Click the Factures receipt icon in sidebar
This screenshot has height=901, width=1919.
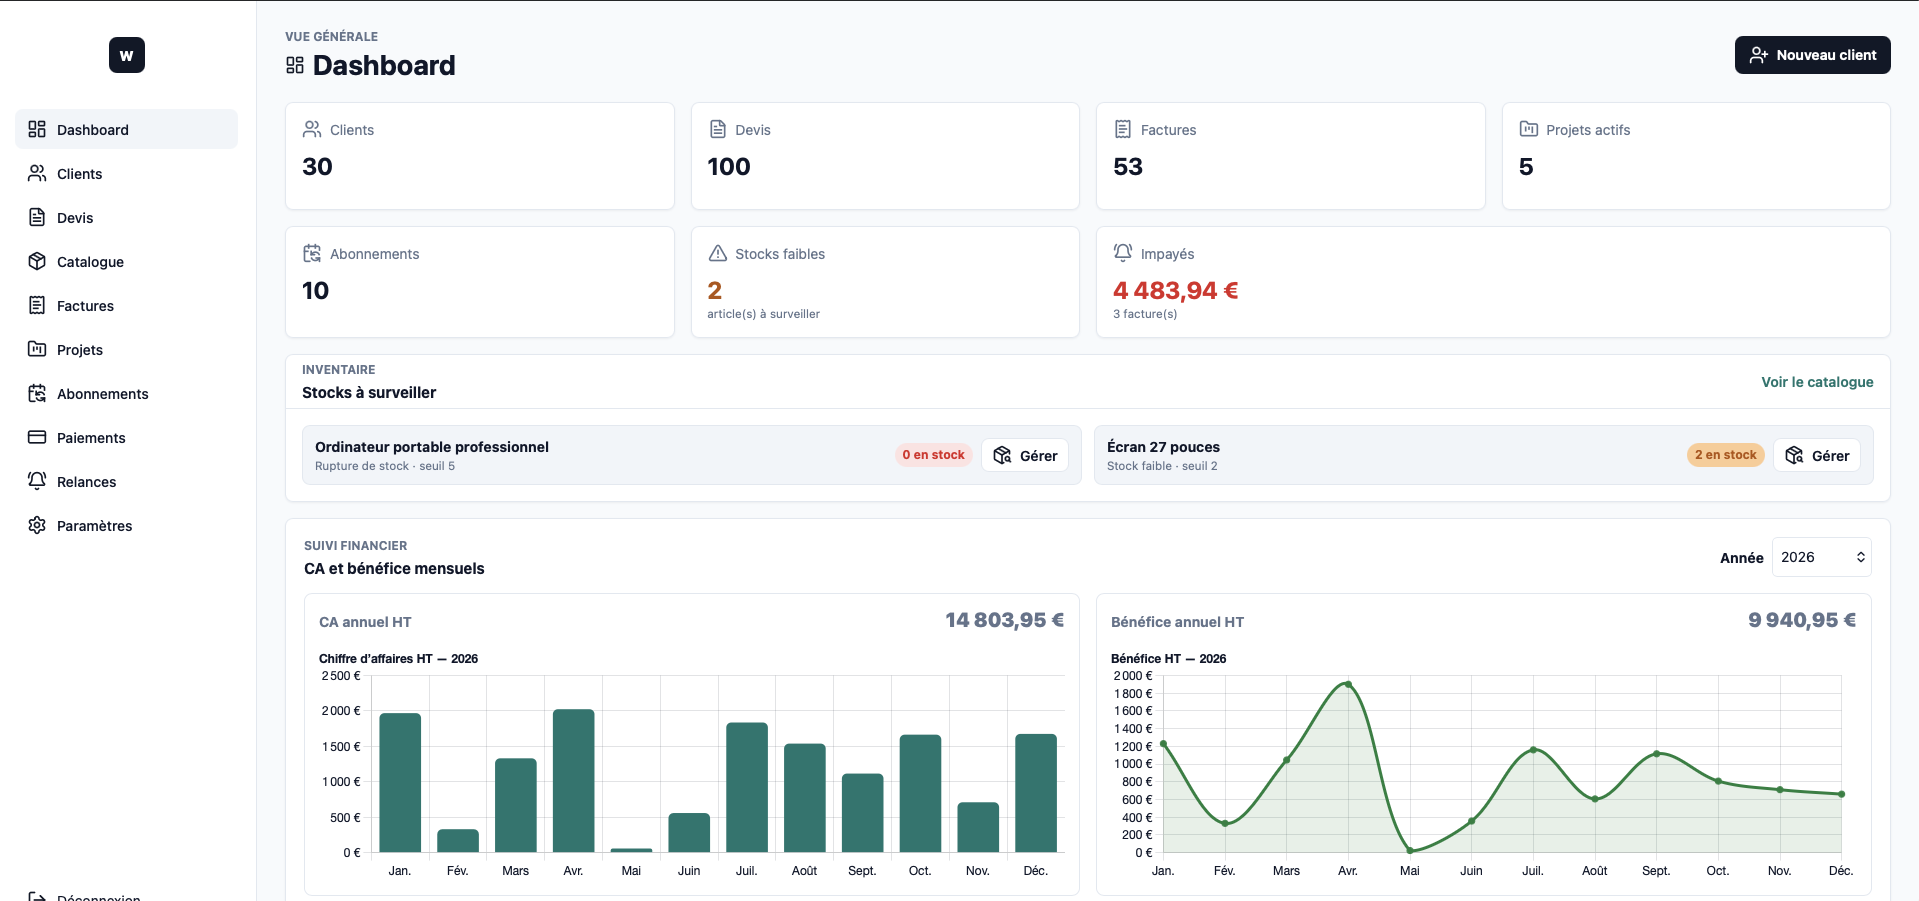click(37, 305)
